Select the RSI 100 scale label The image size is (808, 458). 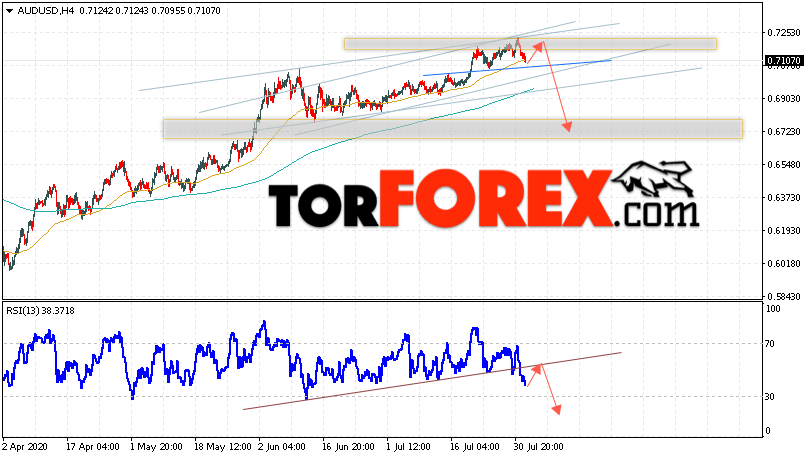point(773,309)
